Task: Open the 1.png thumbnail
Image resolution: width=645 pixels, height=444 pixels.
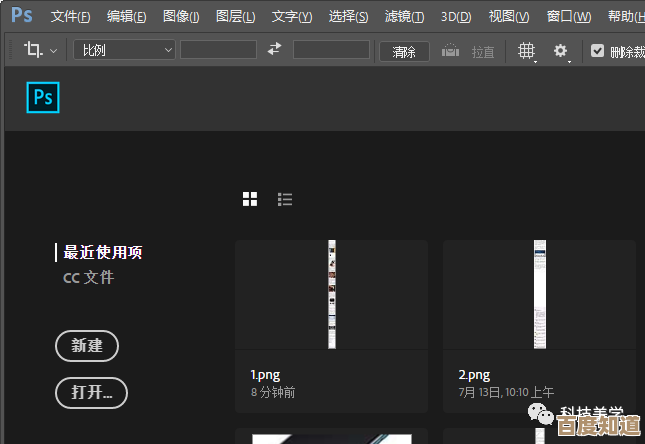Action: (x=332, y=295)
